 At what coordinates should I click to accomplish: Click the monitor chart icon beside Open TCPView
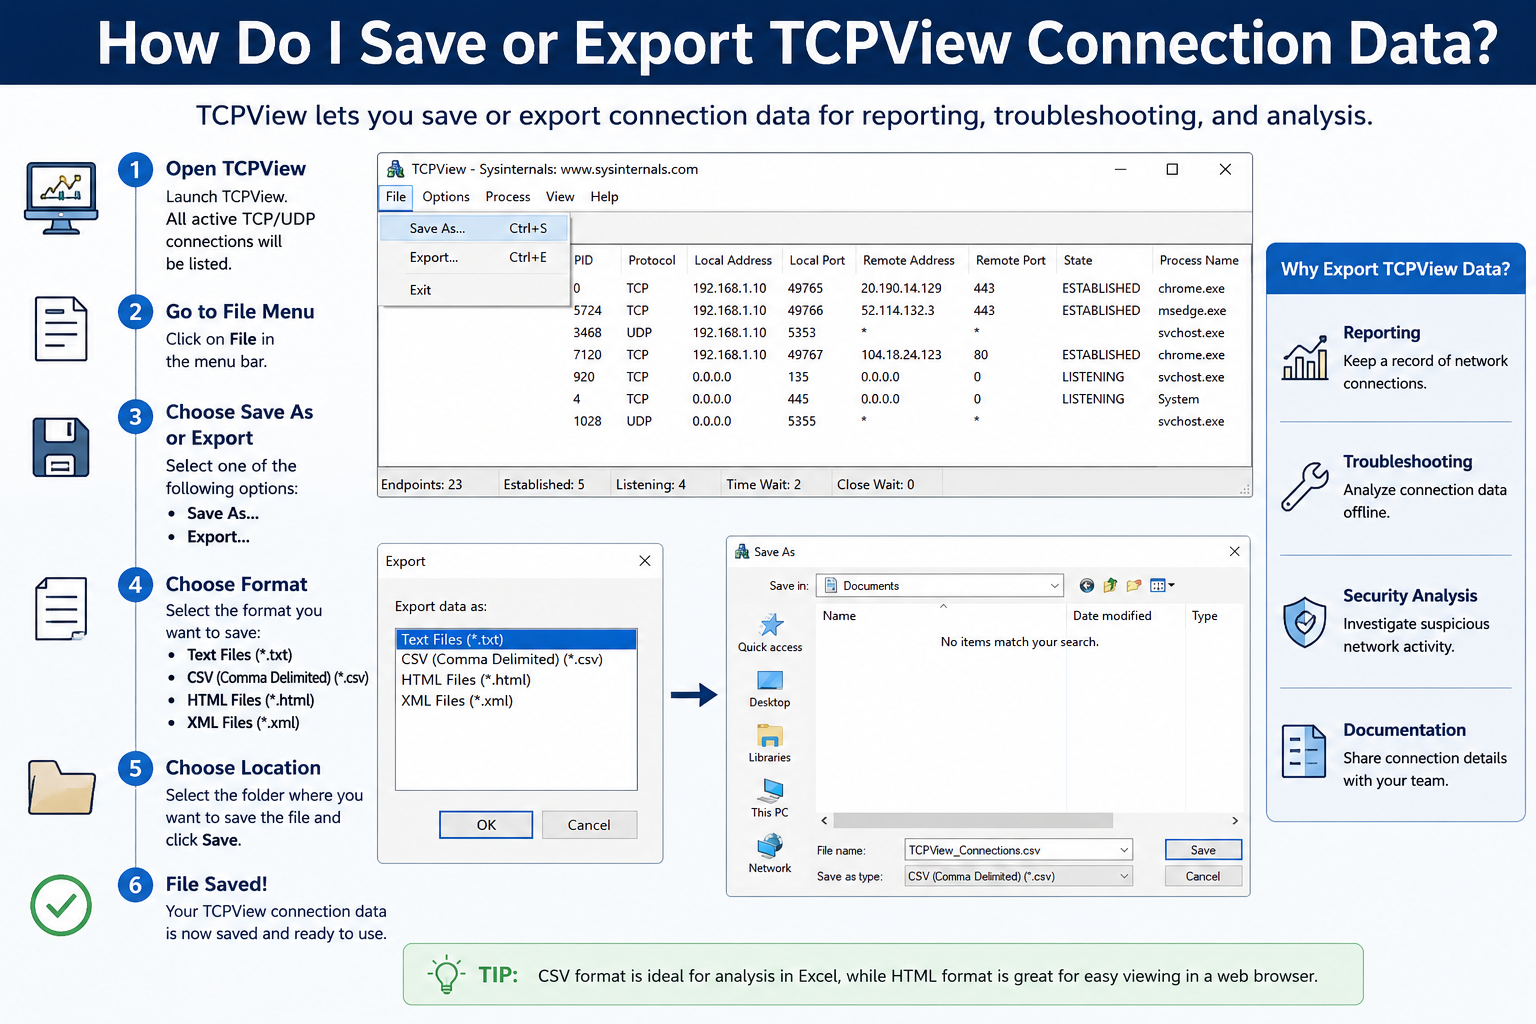[x=61, y=198]
